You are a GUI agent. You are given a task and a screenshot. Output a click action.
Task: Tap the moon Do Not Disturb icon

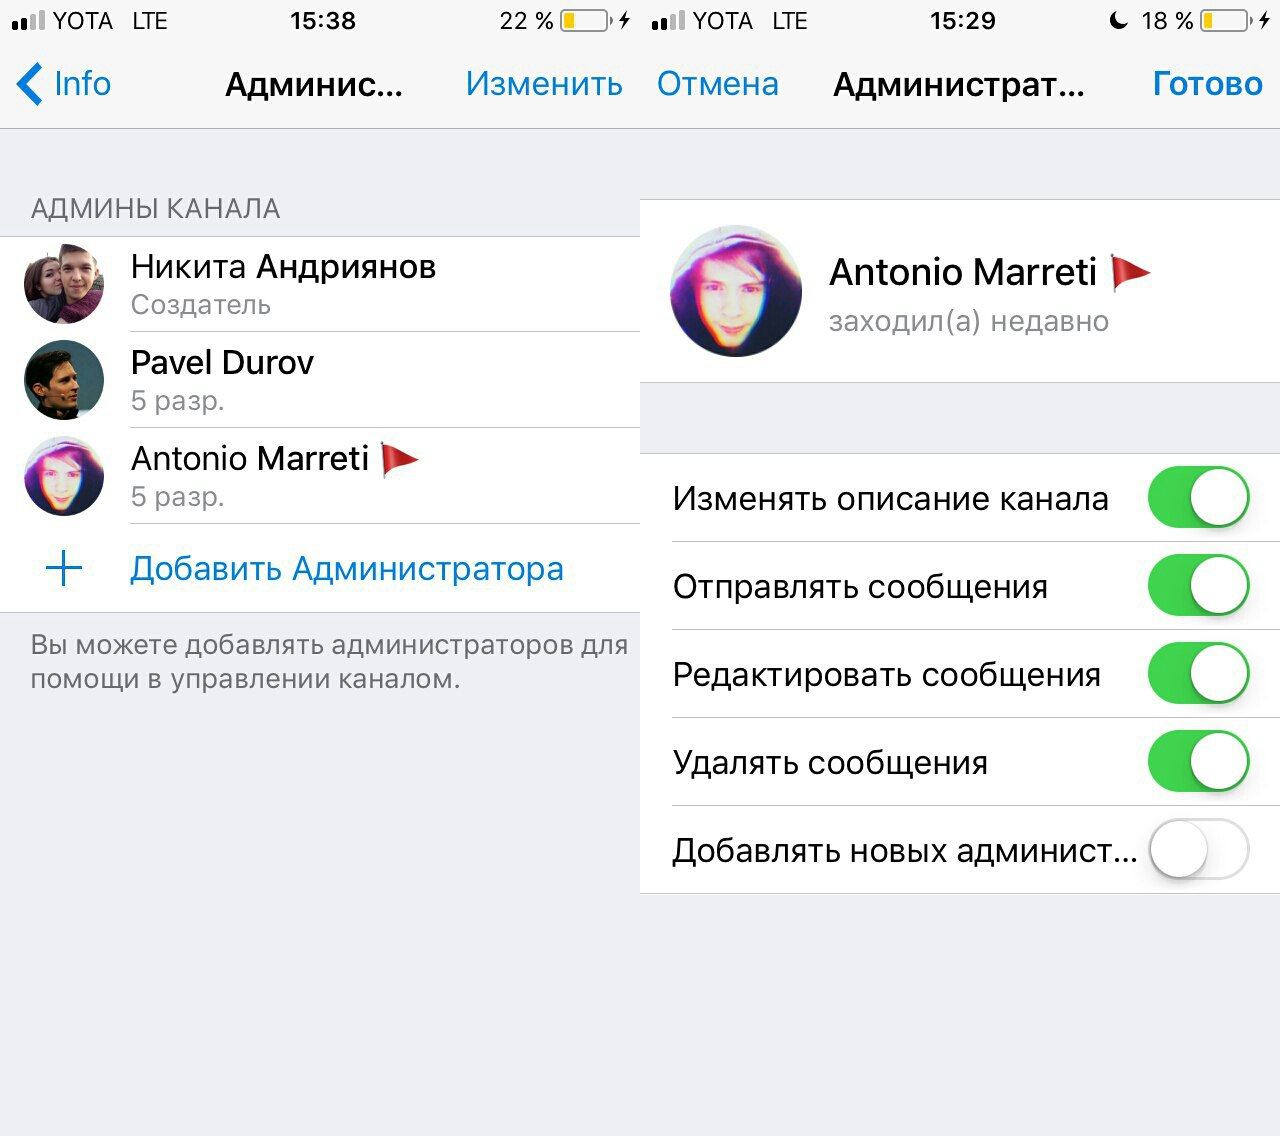1119,20
